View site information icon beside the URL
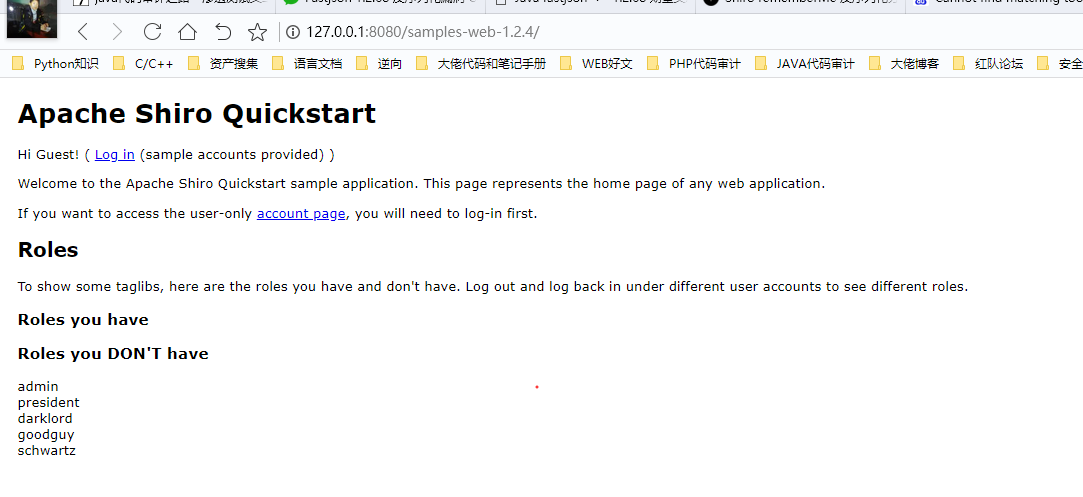This screenshot has height=497, width=1083. (x=293, y=32)
